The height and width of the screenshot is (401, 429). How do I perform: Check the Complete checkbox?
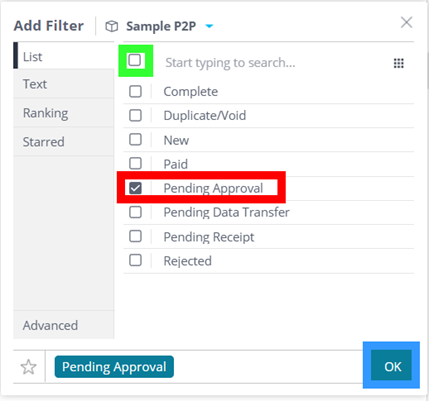coord(135,91)
